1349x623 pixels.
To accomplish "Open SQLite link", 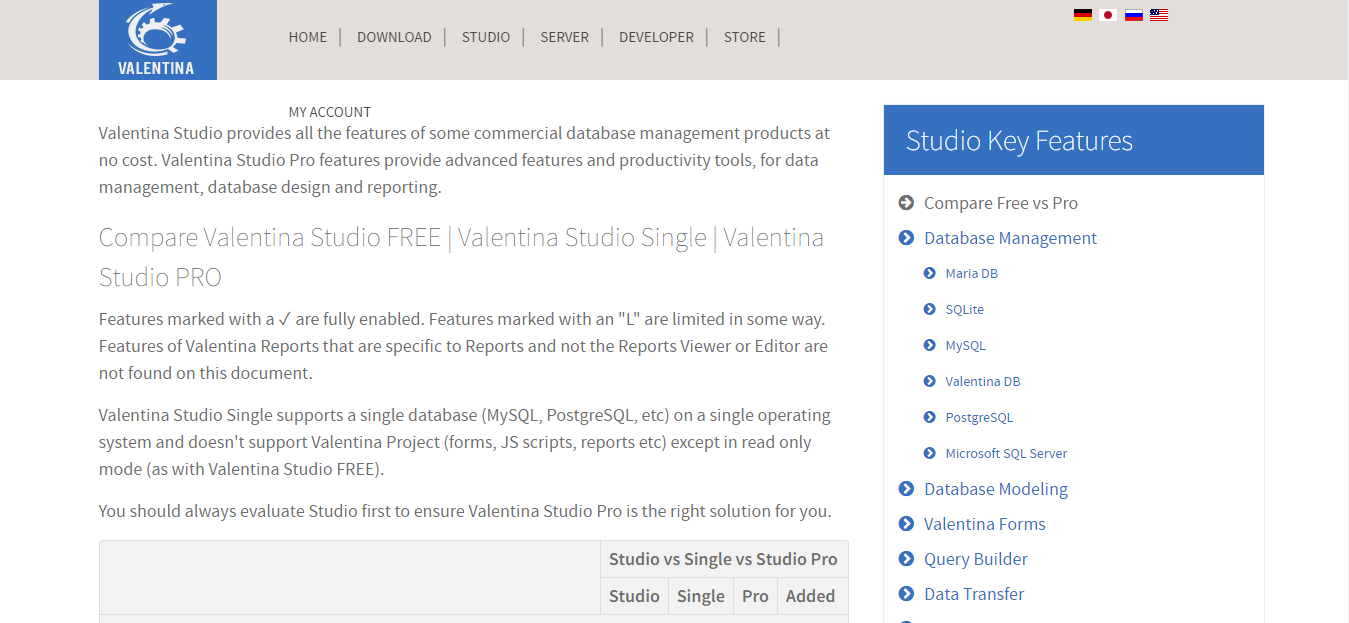I will coord(965,309).
